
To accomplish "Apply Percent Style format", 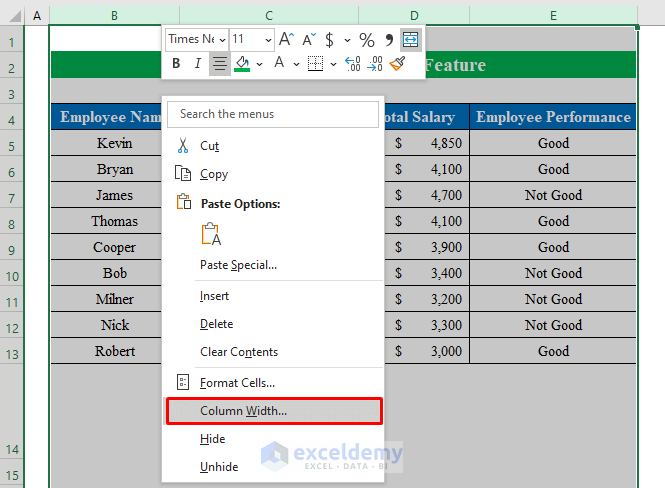I will point(367,40).
